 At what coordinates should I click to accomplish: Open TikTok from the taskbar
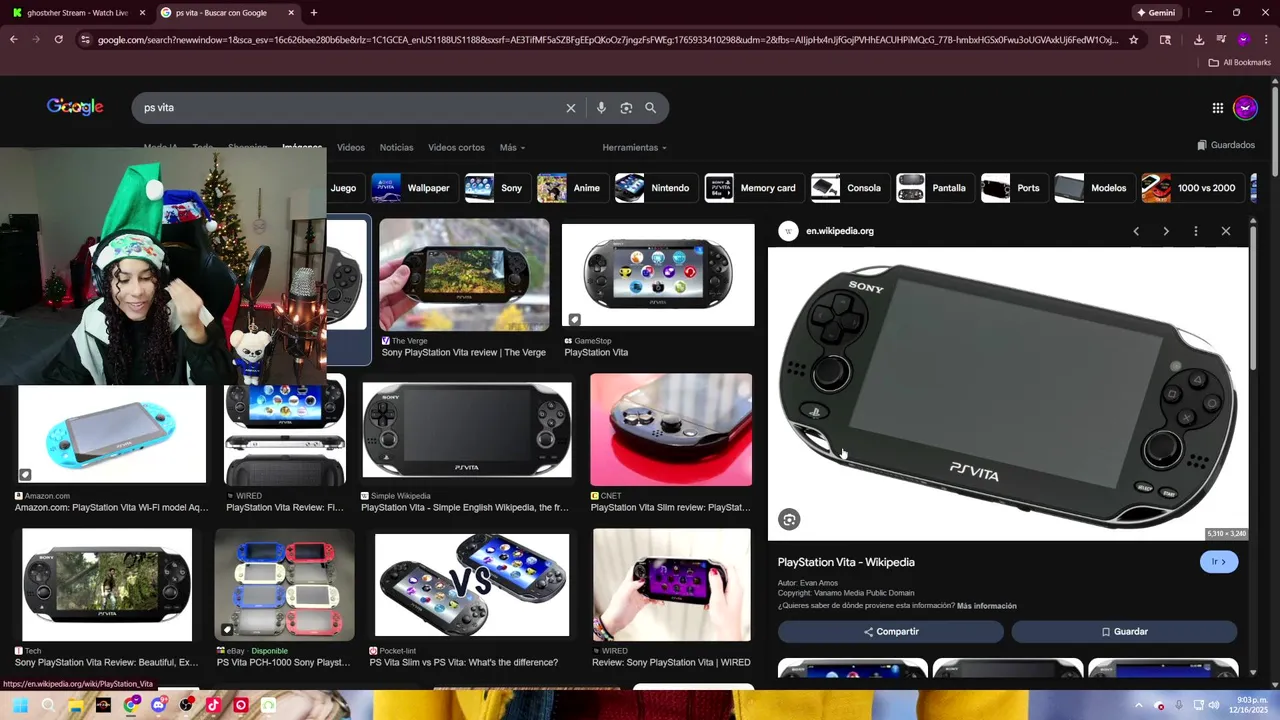(213, 705)
